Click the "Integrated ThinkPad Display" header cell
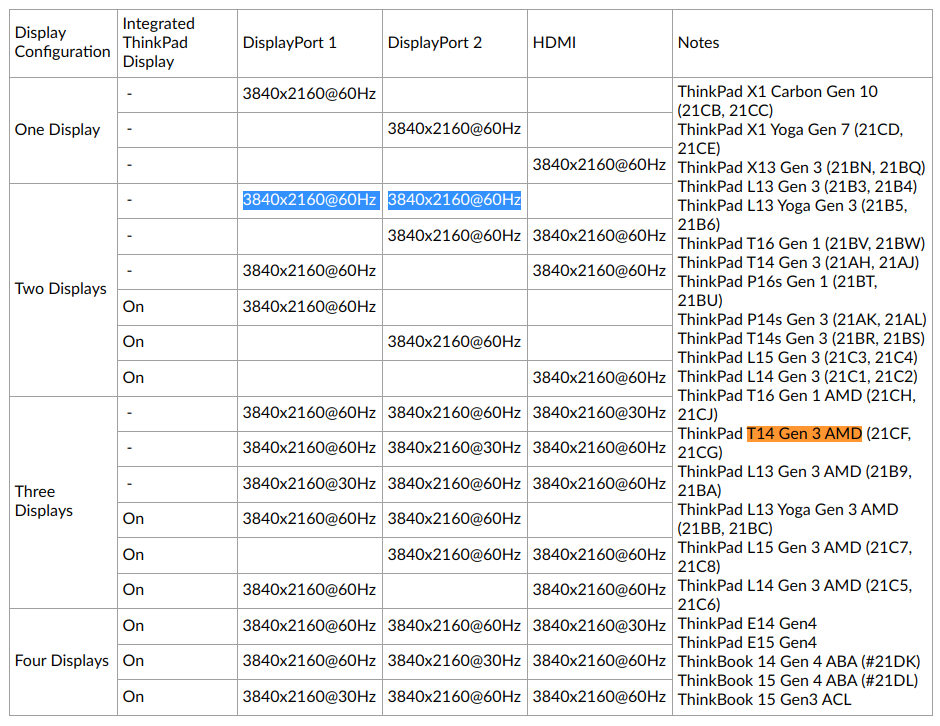 coord(177,43)
